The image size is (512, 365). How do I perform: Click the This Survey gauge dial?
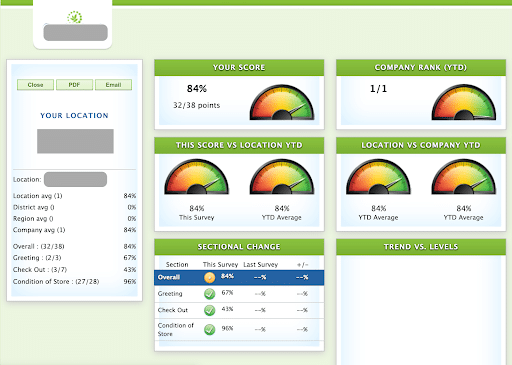pyautogui.click(x=197, y=177)
